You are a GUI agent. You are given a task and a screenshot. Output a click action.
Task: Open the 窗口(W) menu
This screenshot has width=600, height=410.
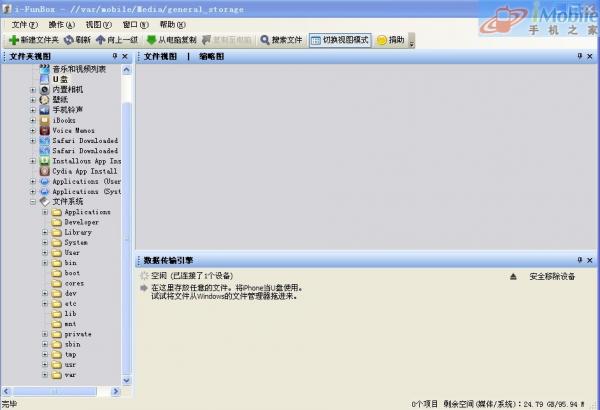[x=135, y=25]
